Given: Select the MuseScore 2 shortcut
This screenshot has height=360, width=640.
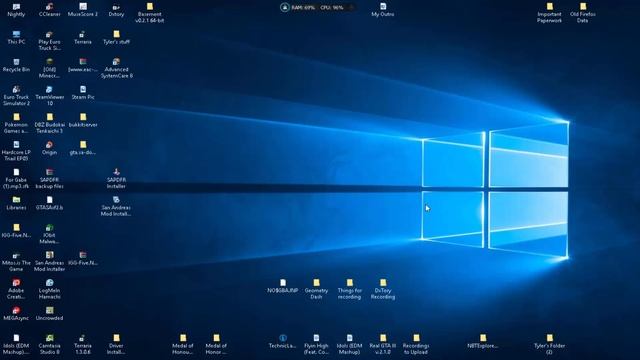Looking at the screenshot, I should (83, 10).
